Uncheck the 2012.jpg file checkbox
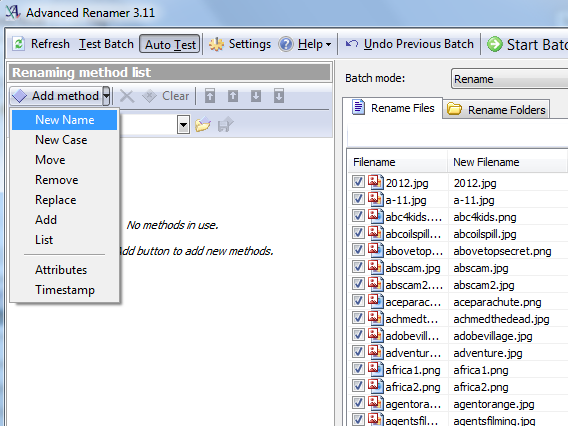 pos(358,182)
